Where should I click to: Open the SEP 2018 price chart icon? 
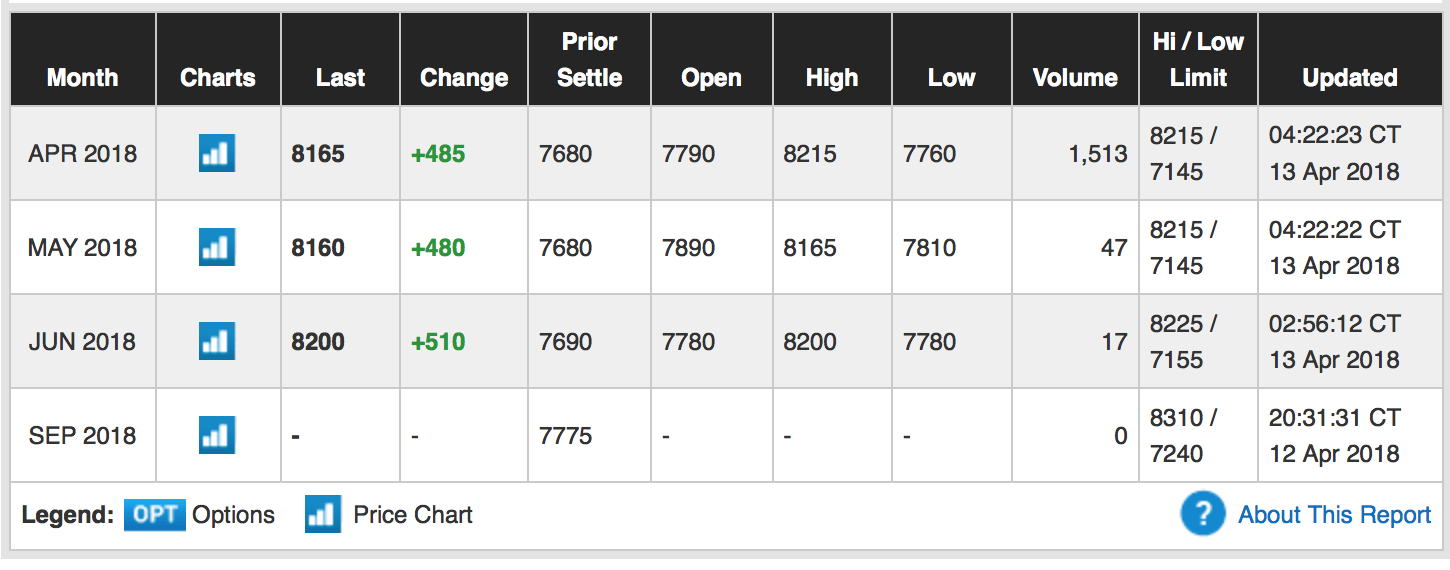point(217,436)
